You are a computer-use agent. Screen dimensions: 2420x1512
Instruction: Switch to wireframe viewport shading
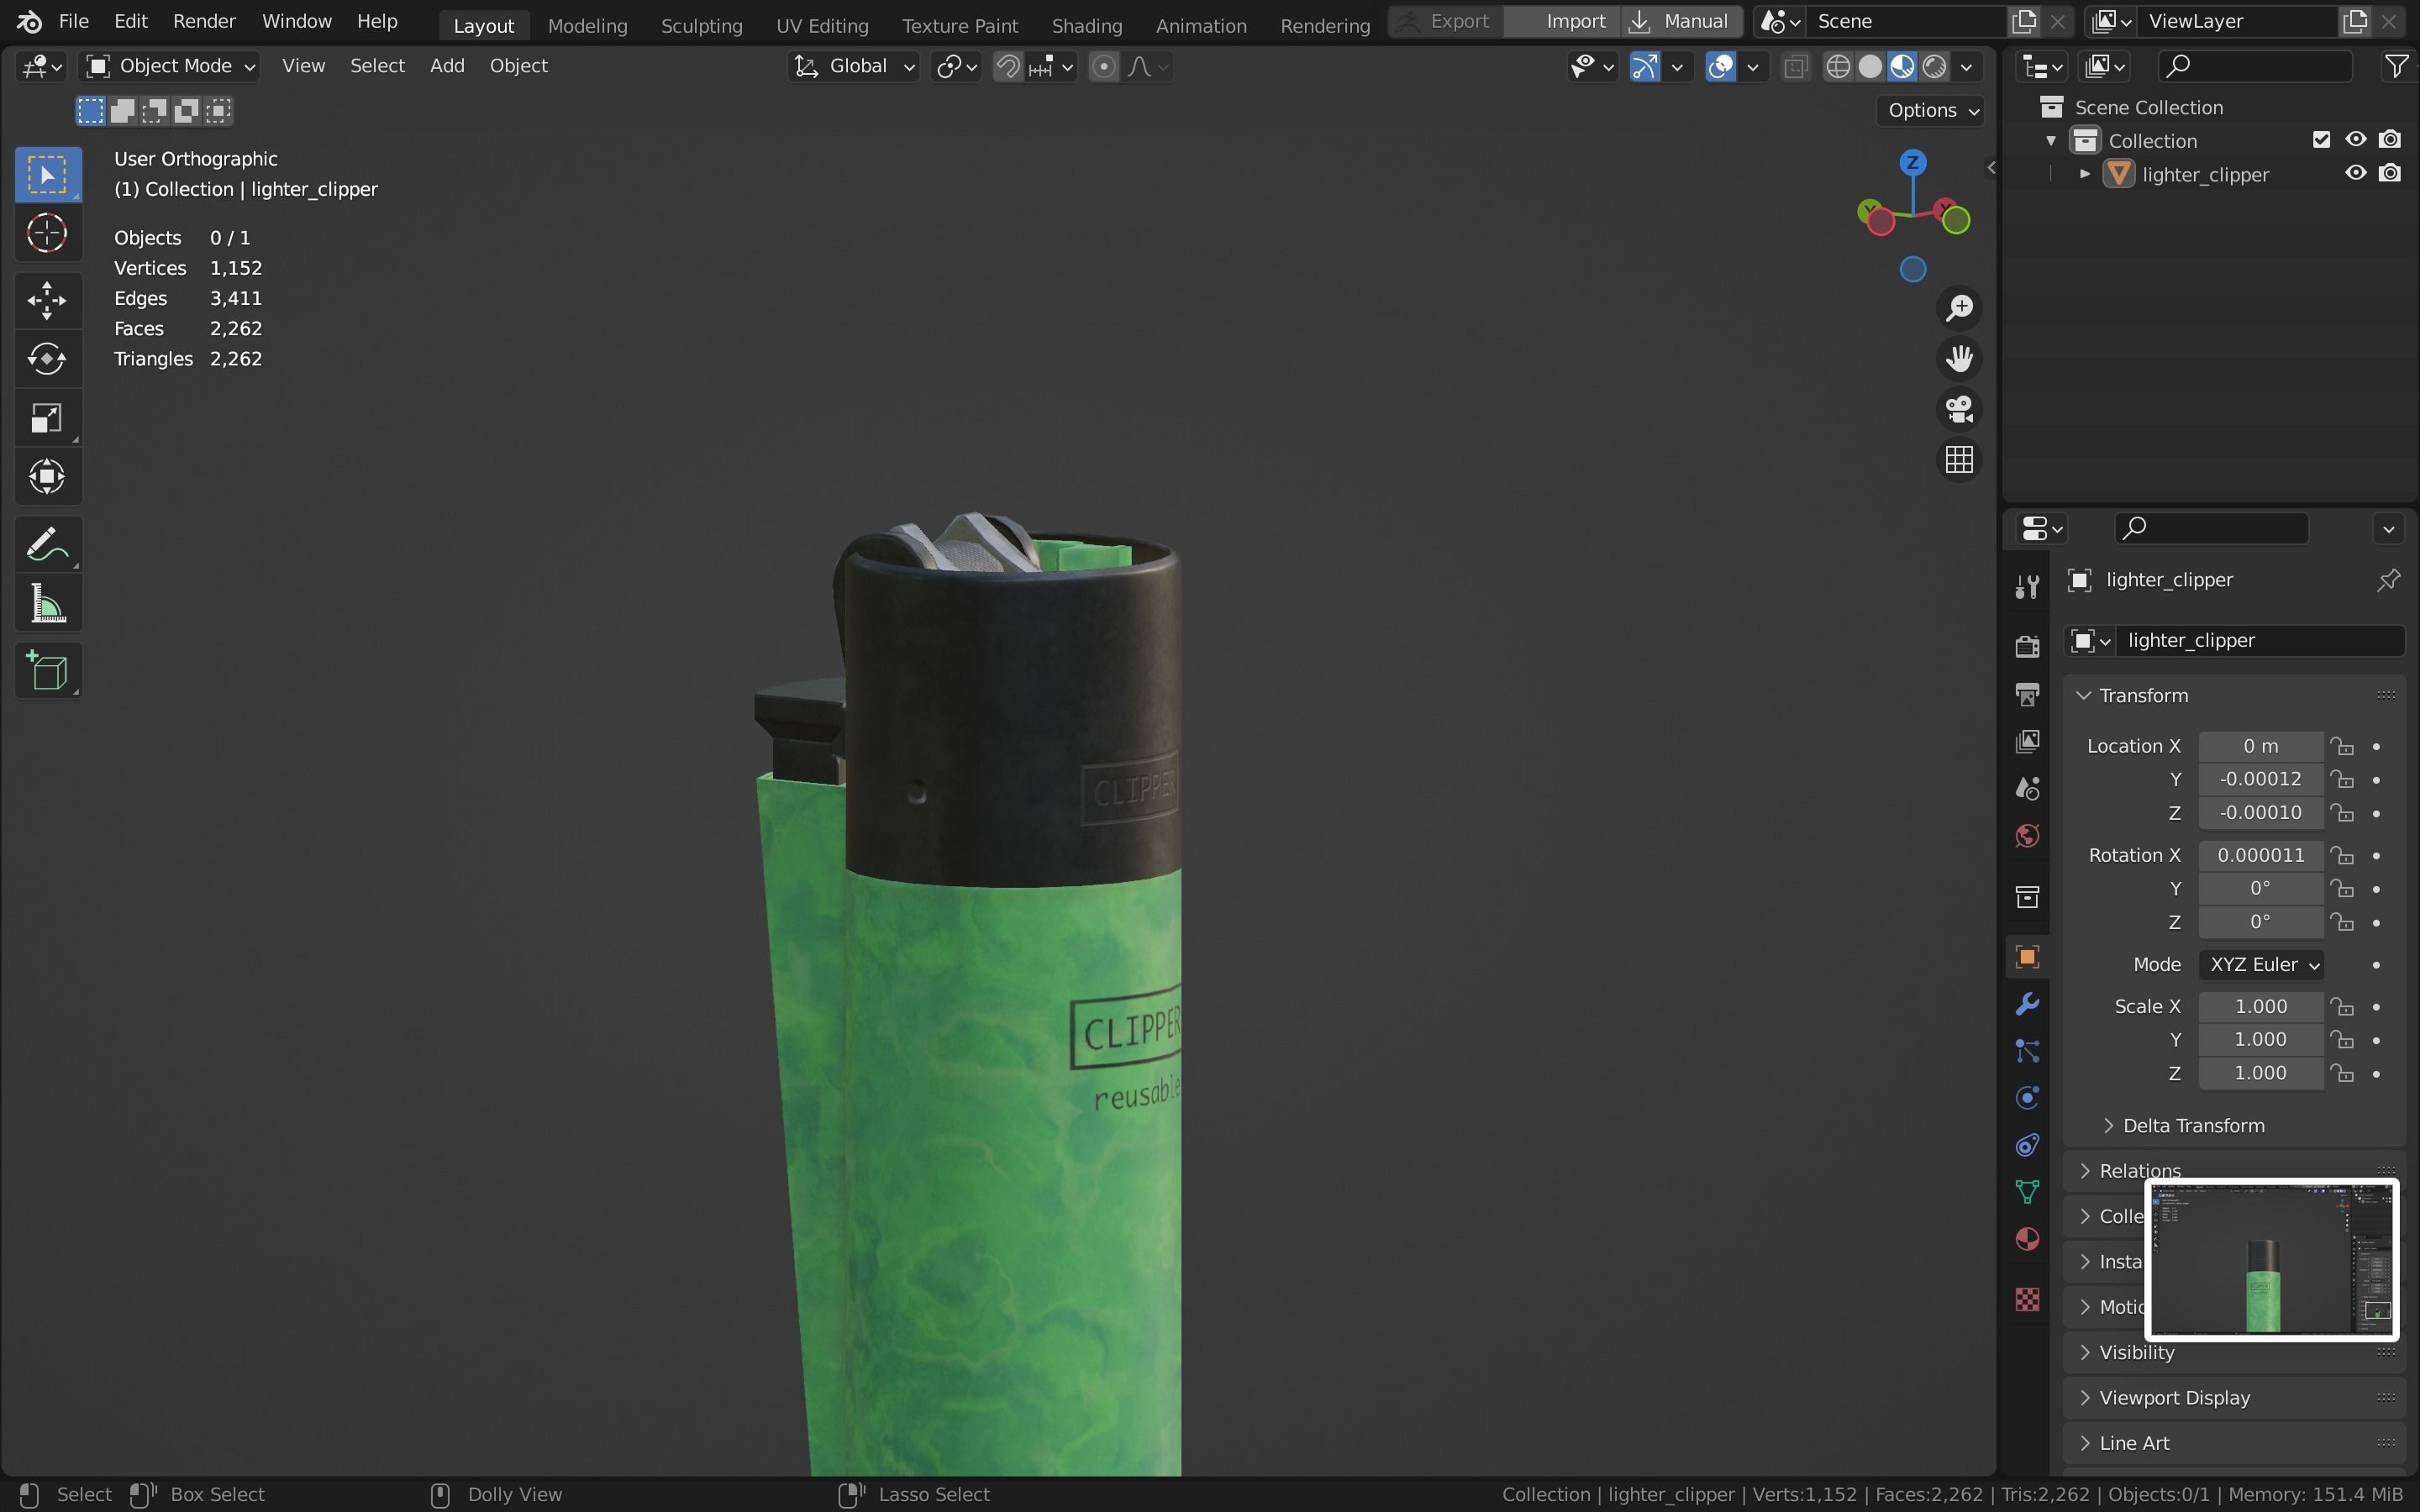(1838, 67)
